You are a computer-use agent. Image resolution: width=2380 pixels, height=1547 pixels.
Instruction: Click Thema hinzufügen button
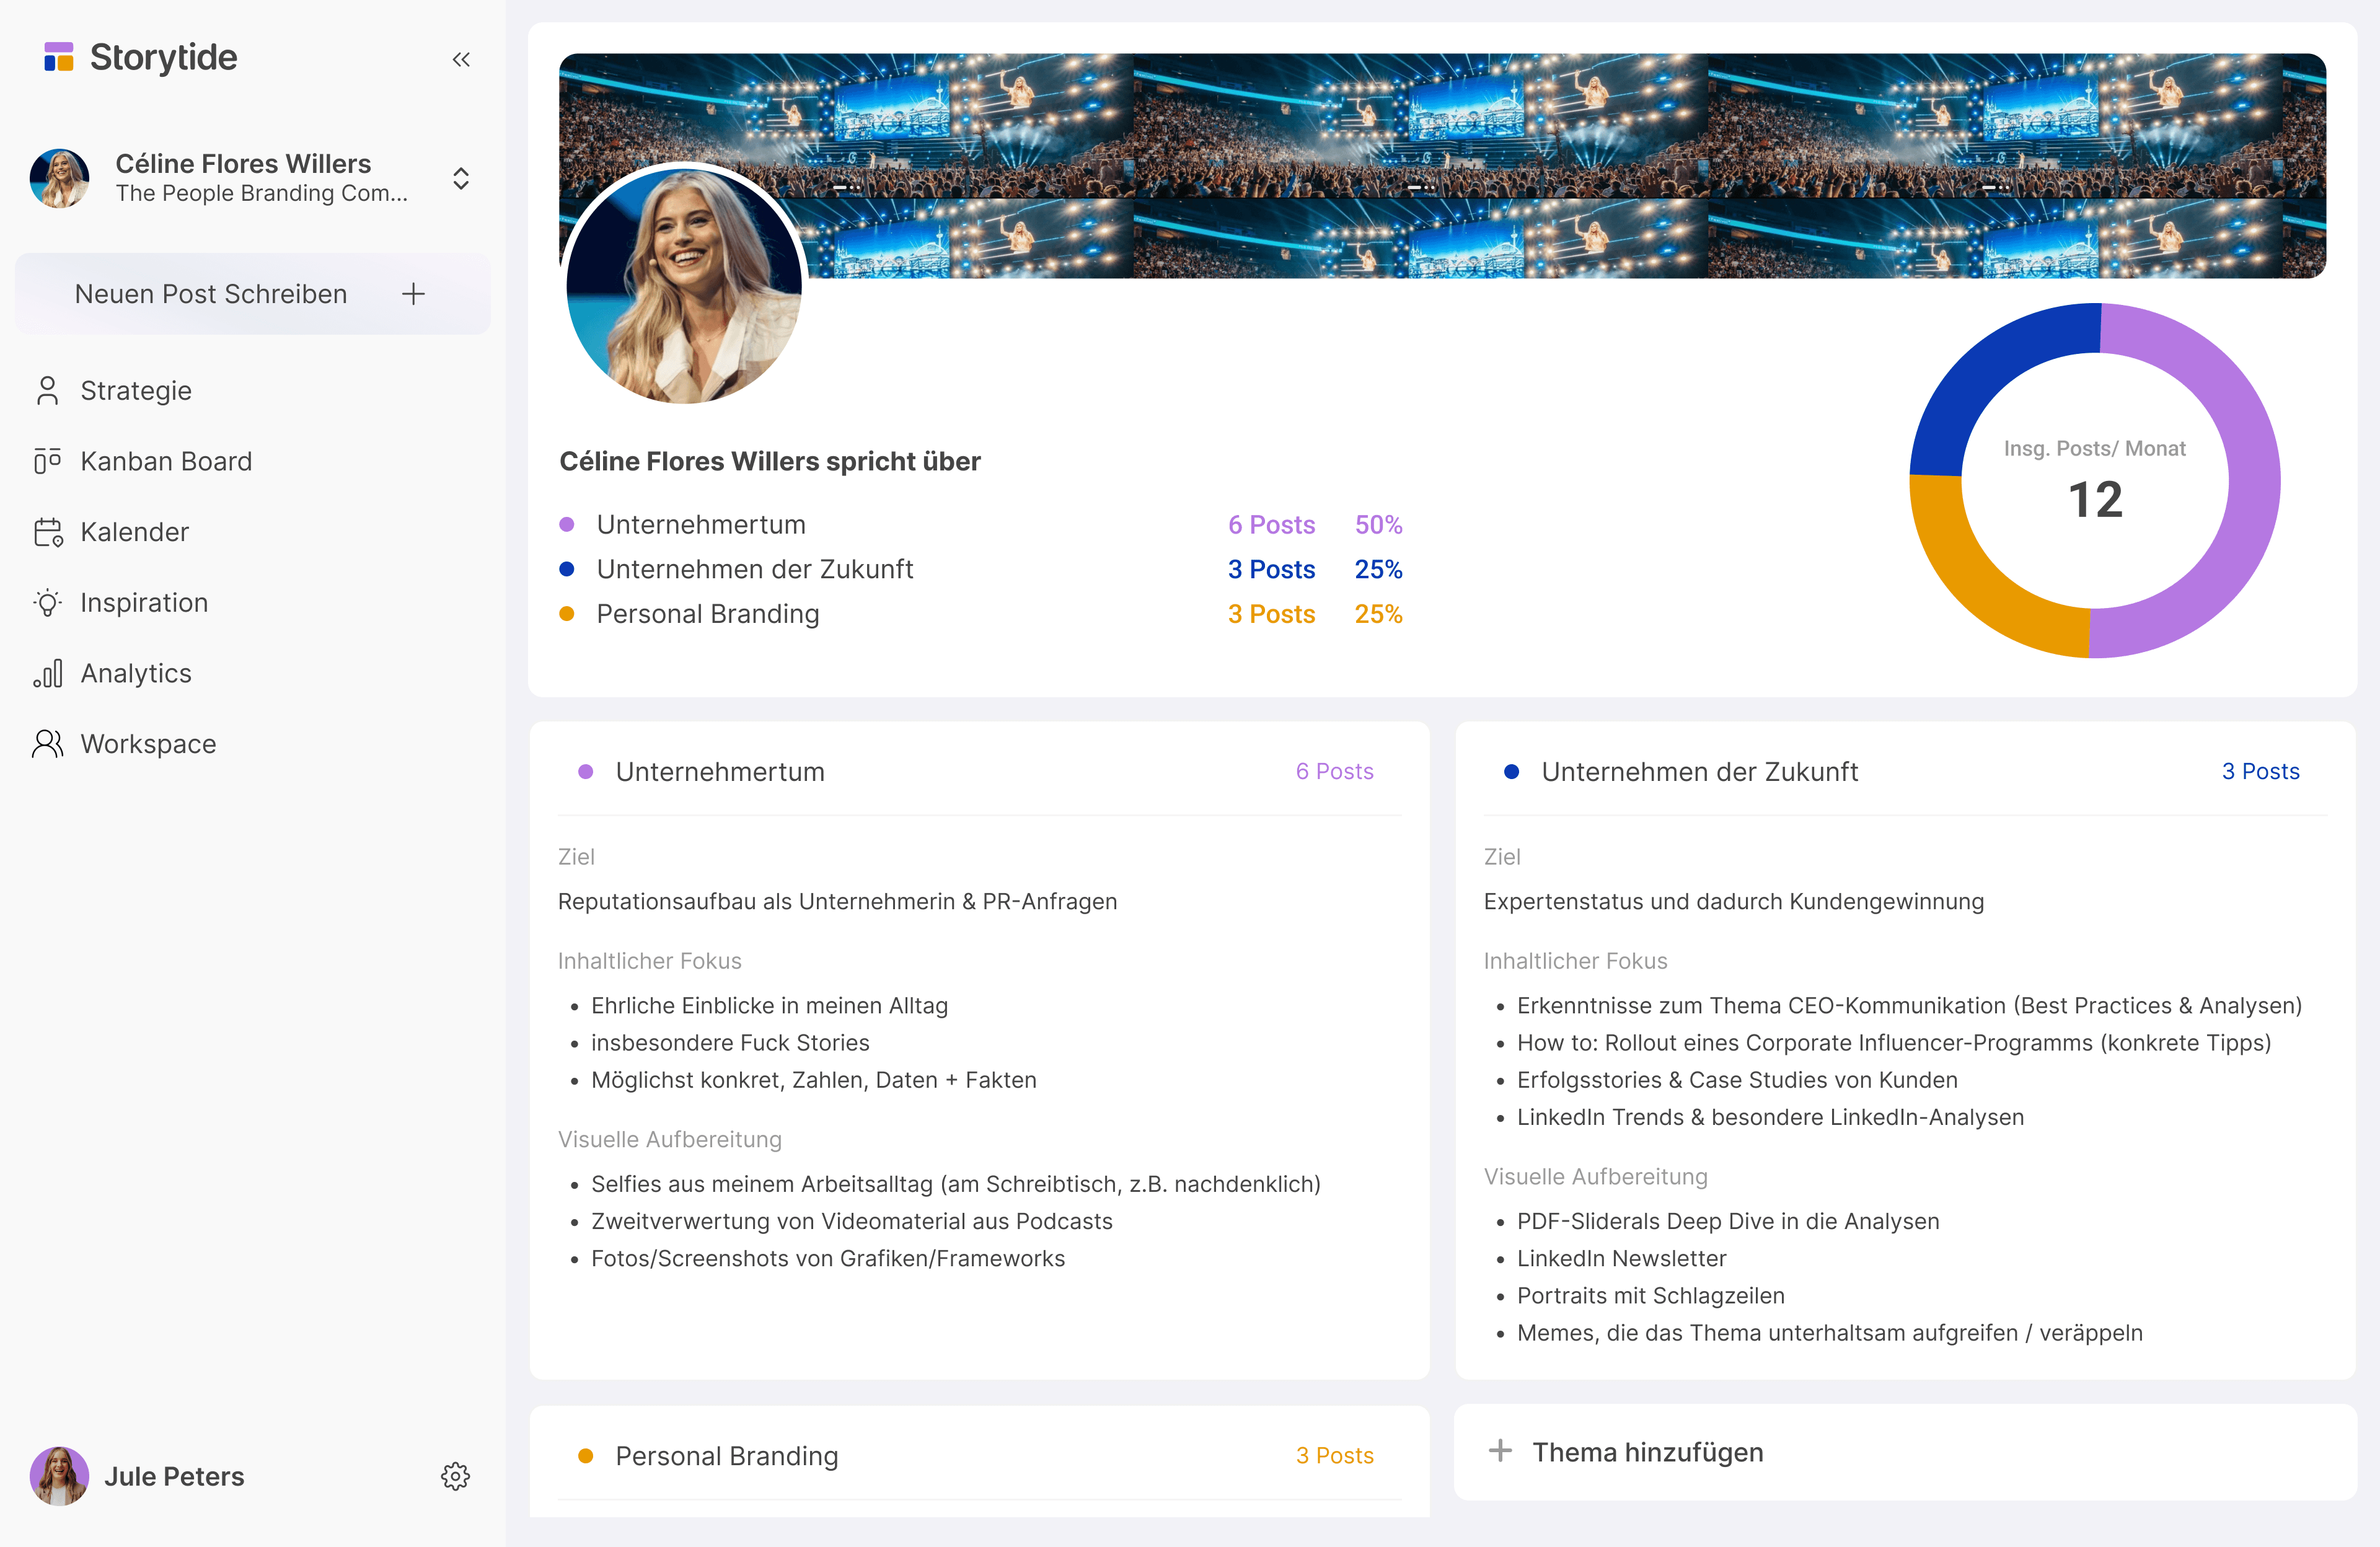tap(1647, 1452)
